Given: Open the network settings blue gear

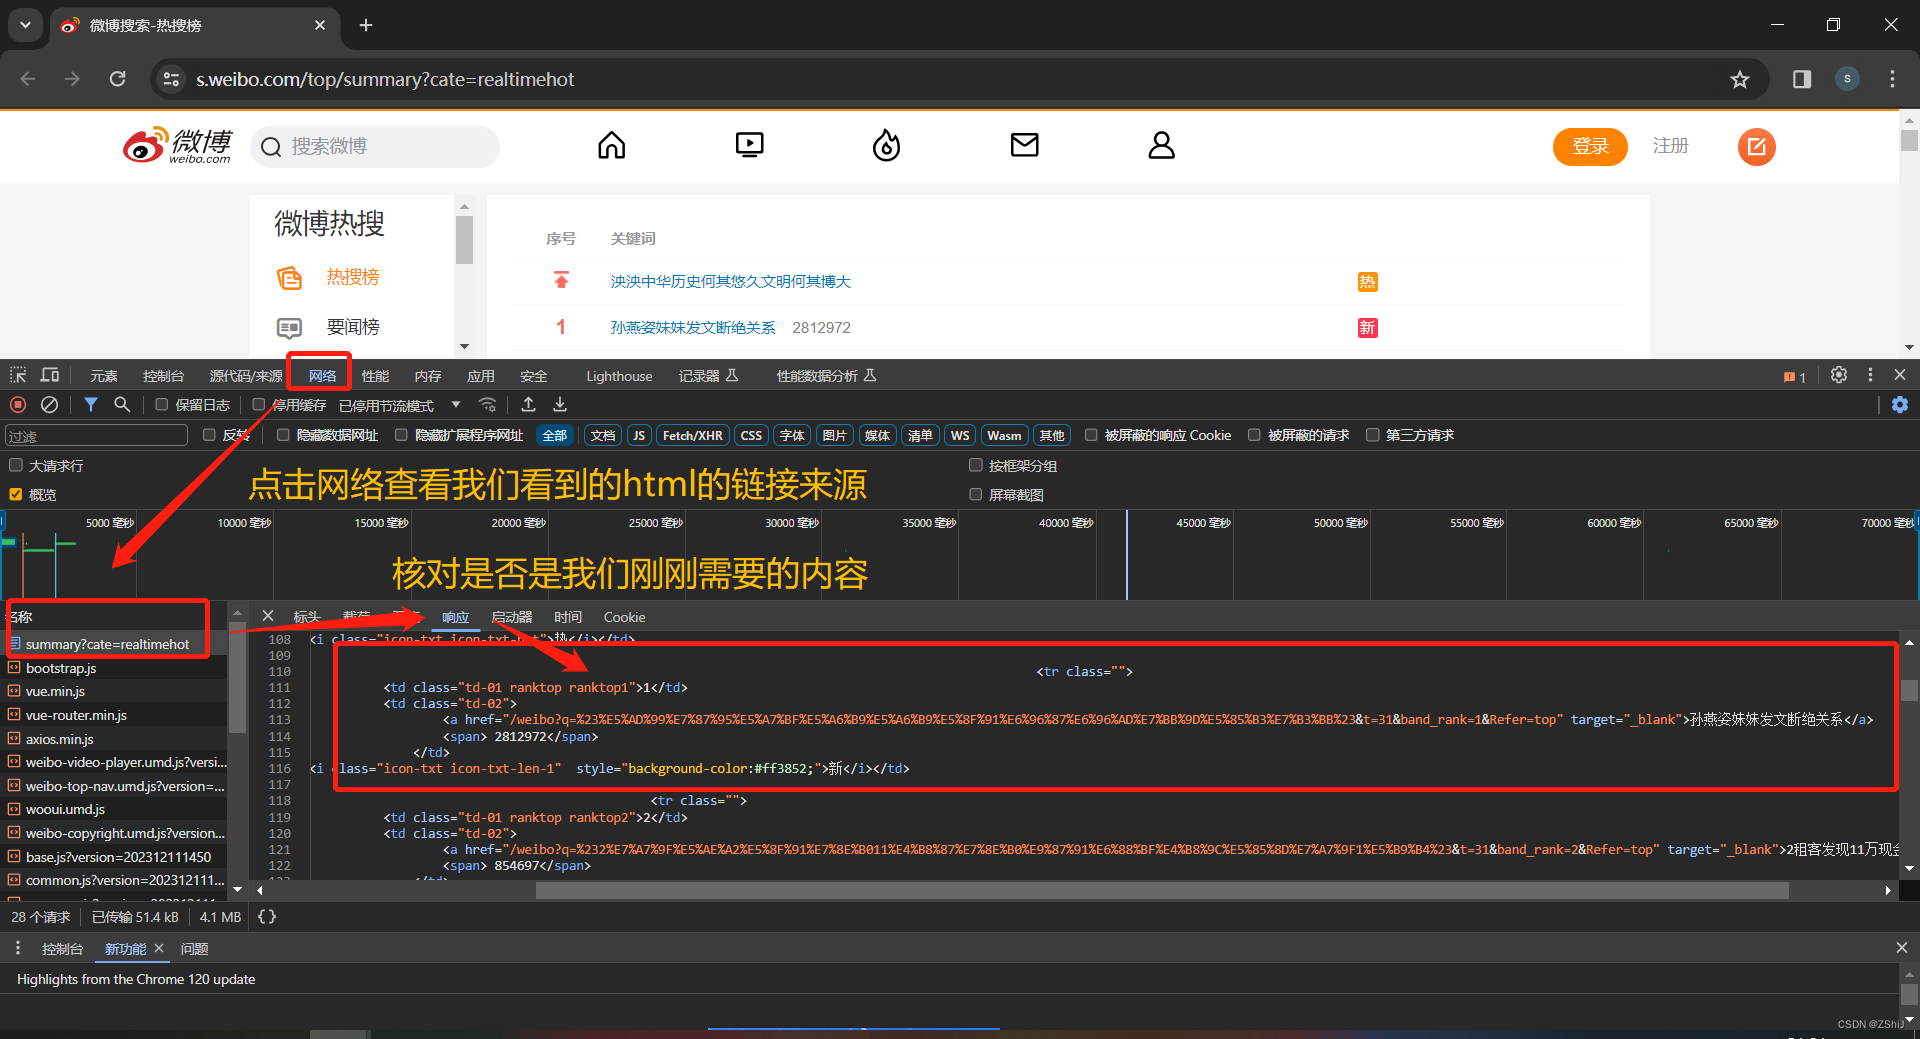Looking at the screenshot, I should click(x=1900, y=405).
